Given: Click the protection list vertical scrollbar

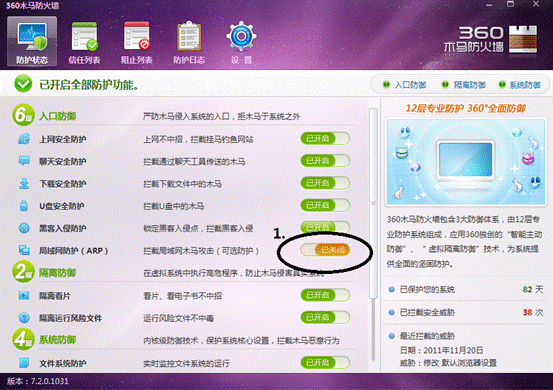Looking at the screenshot, I should (373, 204).
